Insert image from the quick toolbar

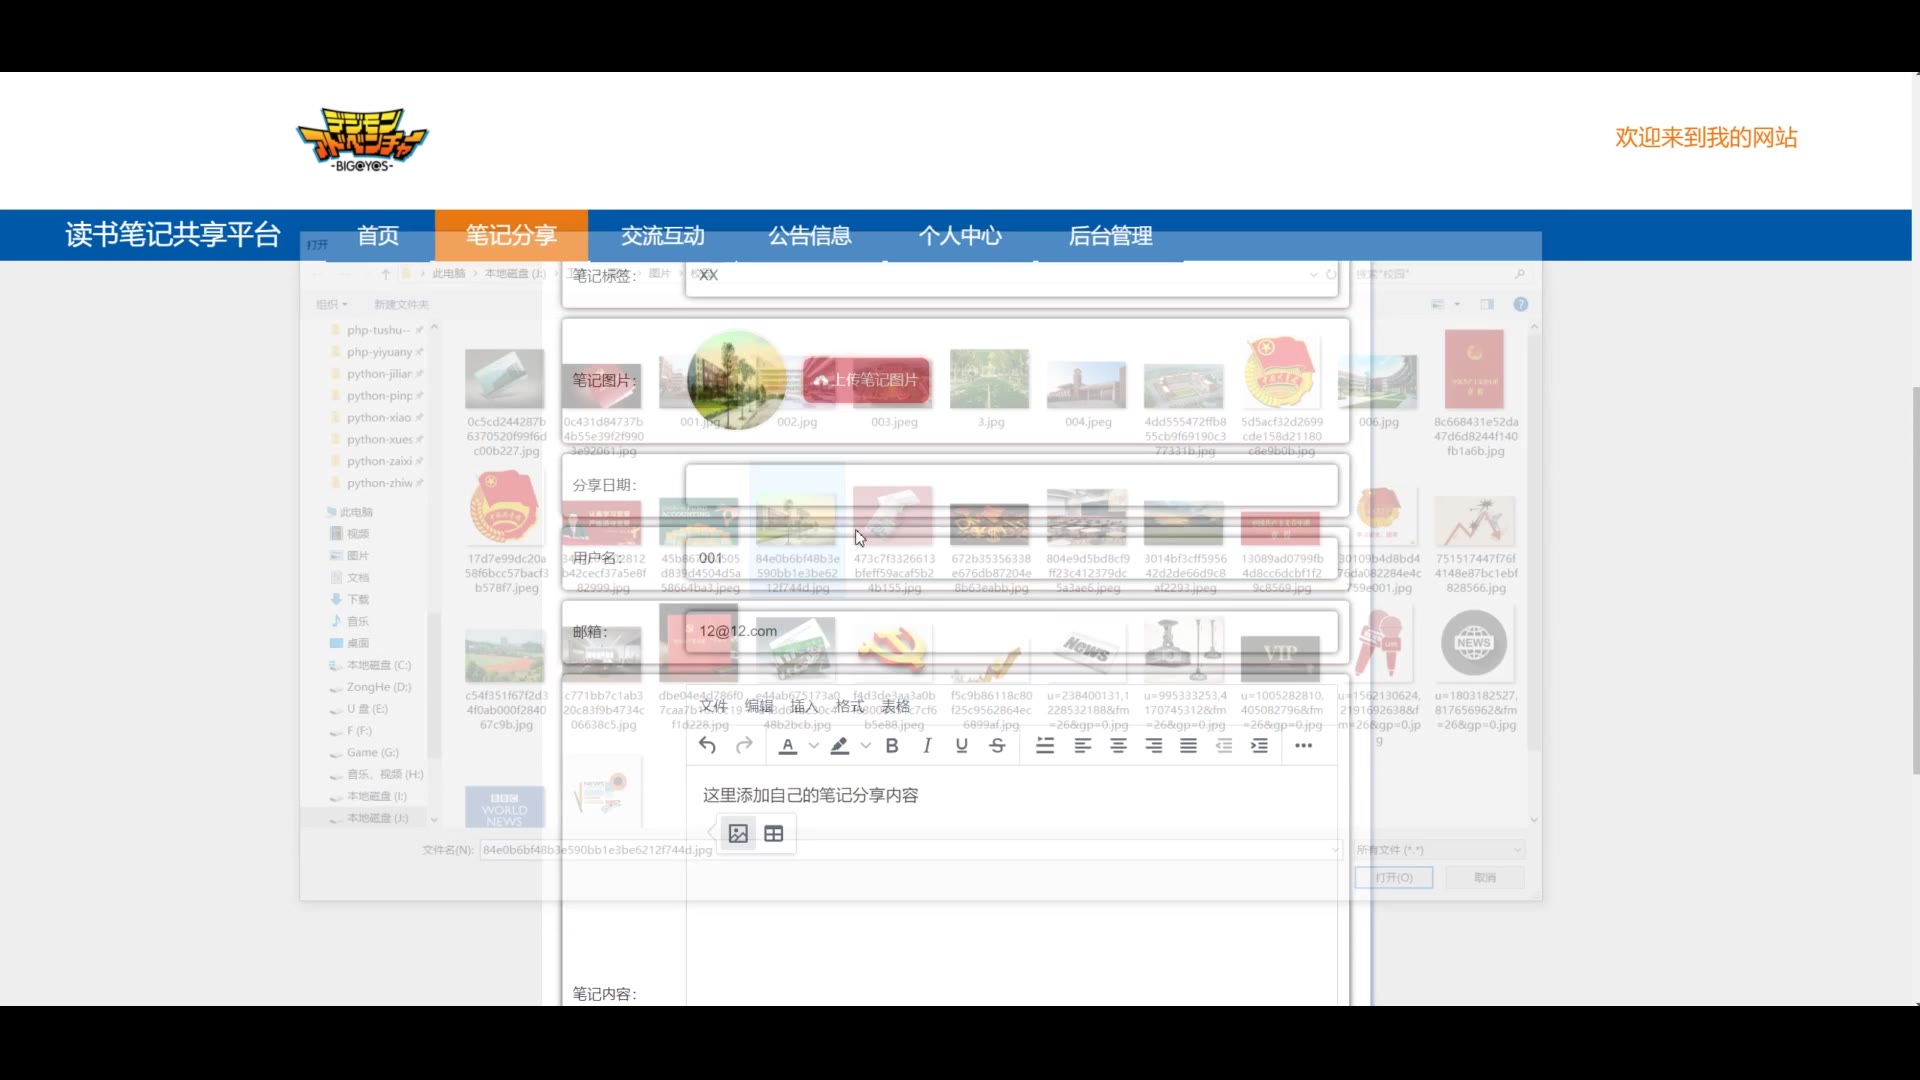738,834
